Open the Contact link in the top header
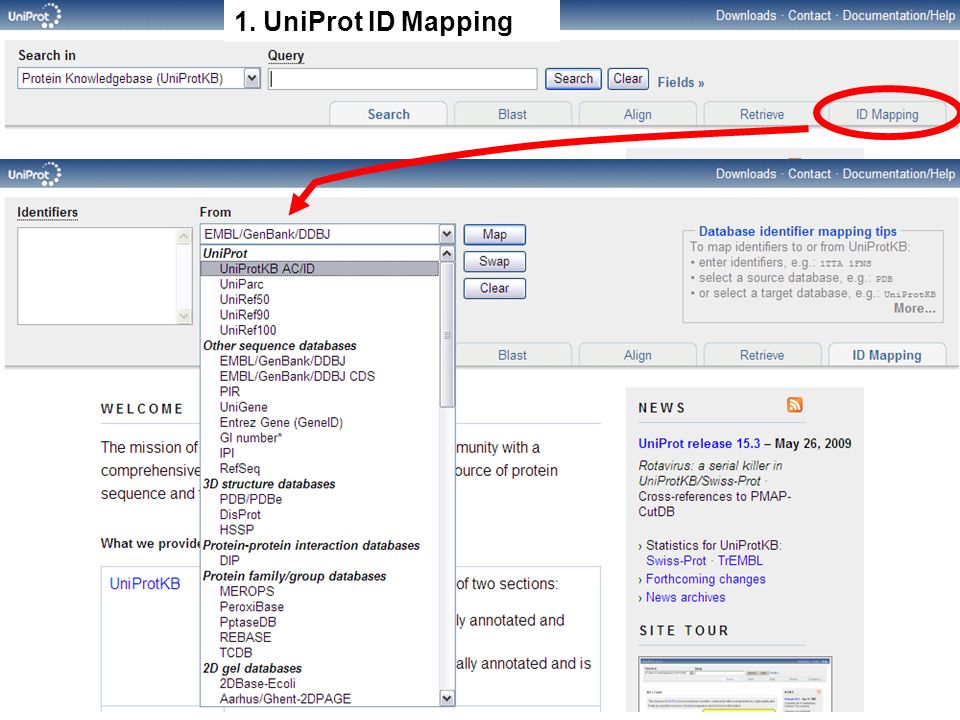Screen dimensions: 960x720 [809, 15]
